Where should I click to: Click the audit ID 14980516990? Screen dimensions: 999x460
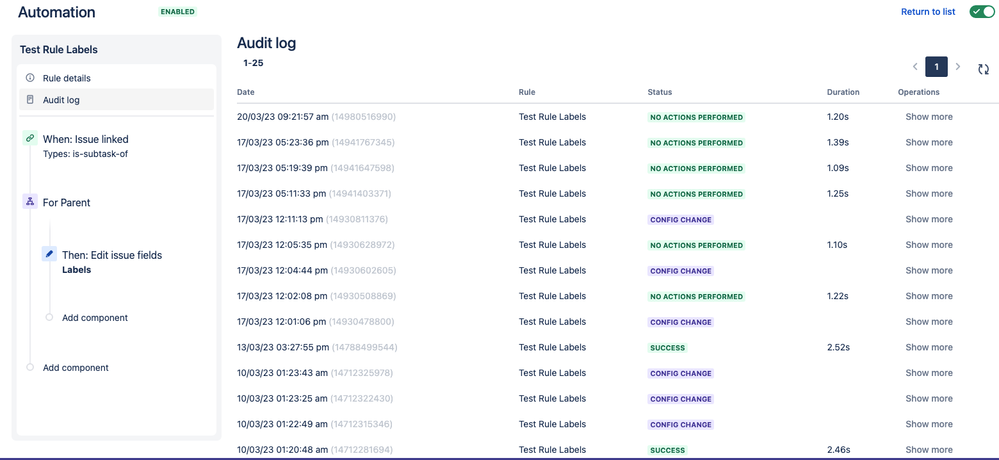click(364, 117)
